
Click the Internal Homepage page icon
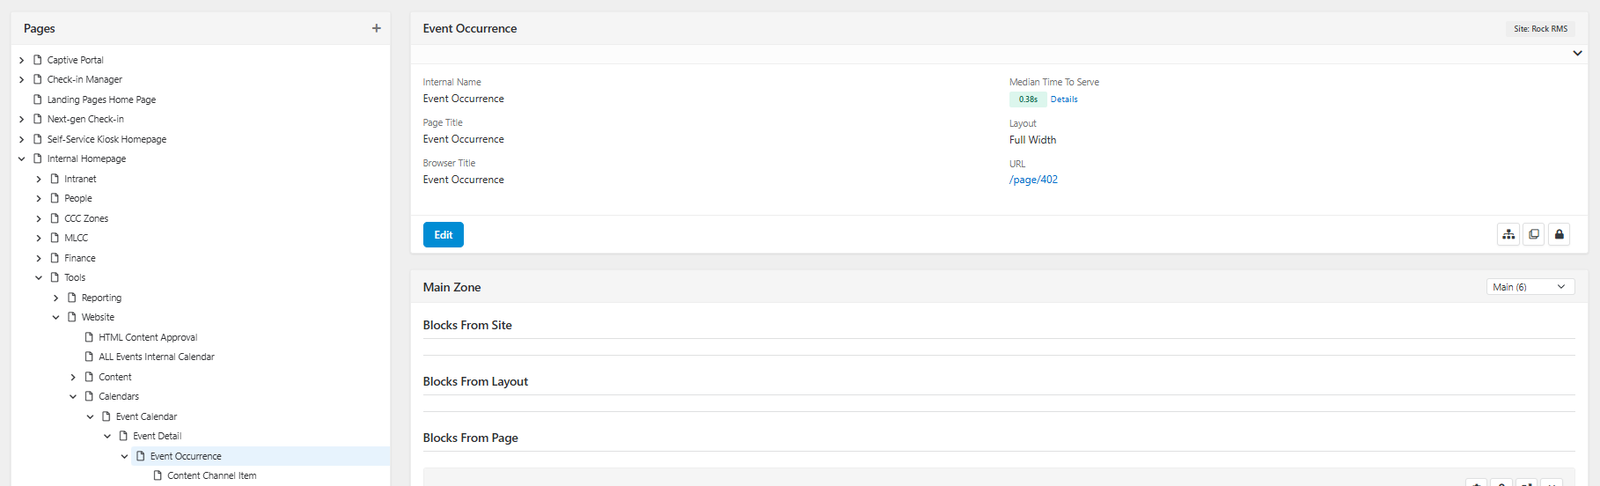[38, 158]
